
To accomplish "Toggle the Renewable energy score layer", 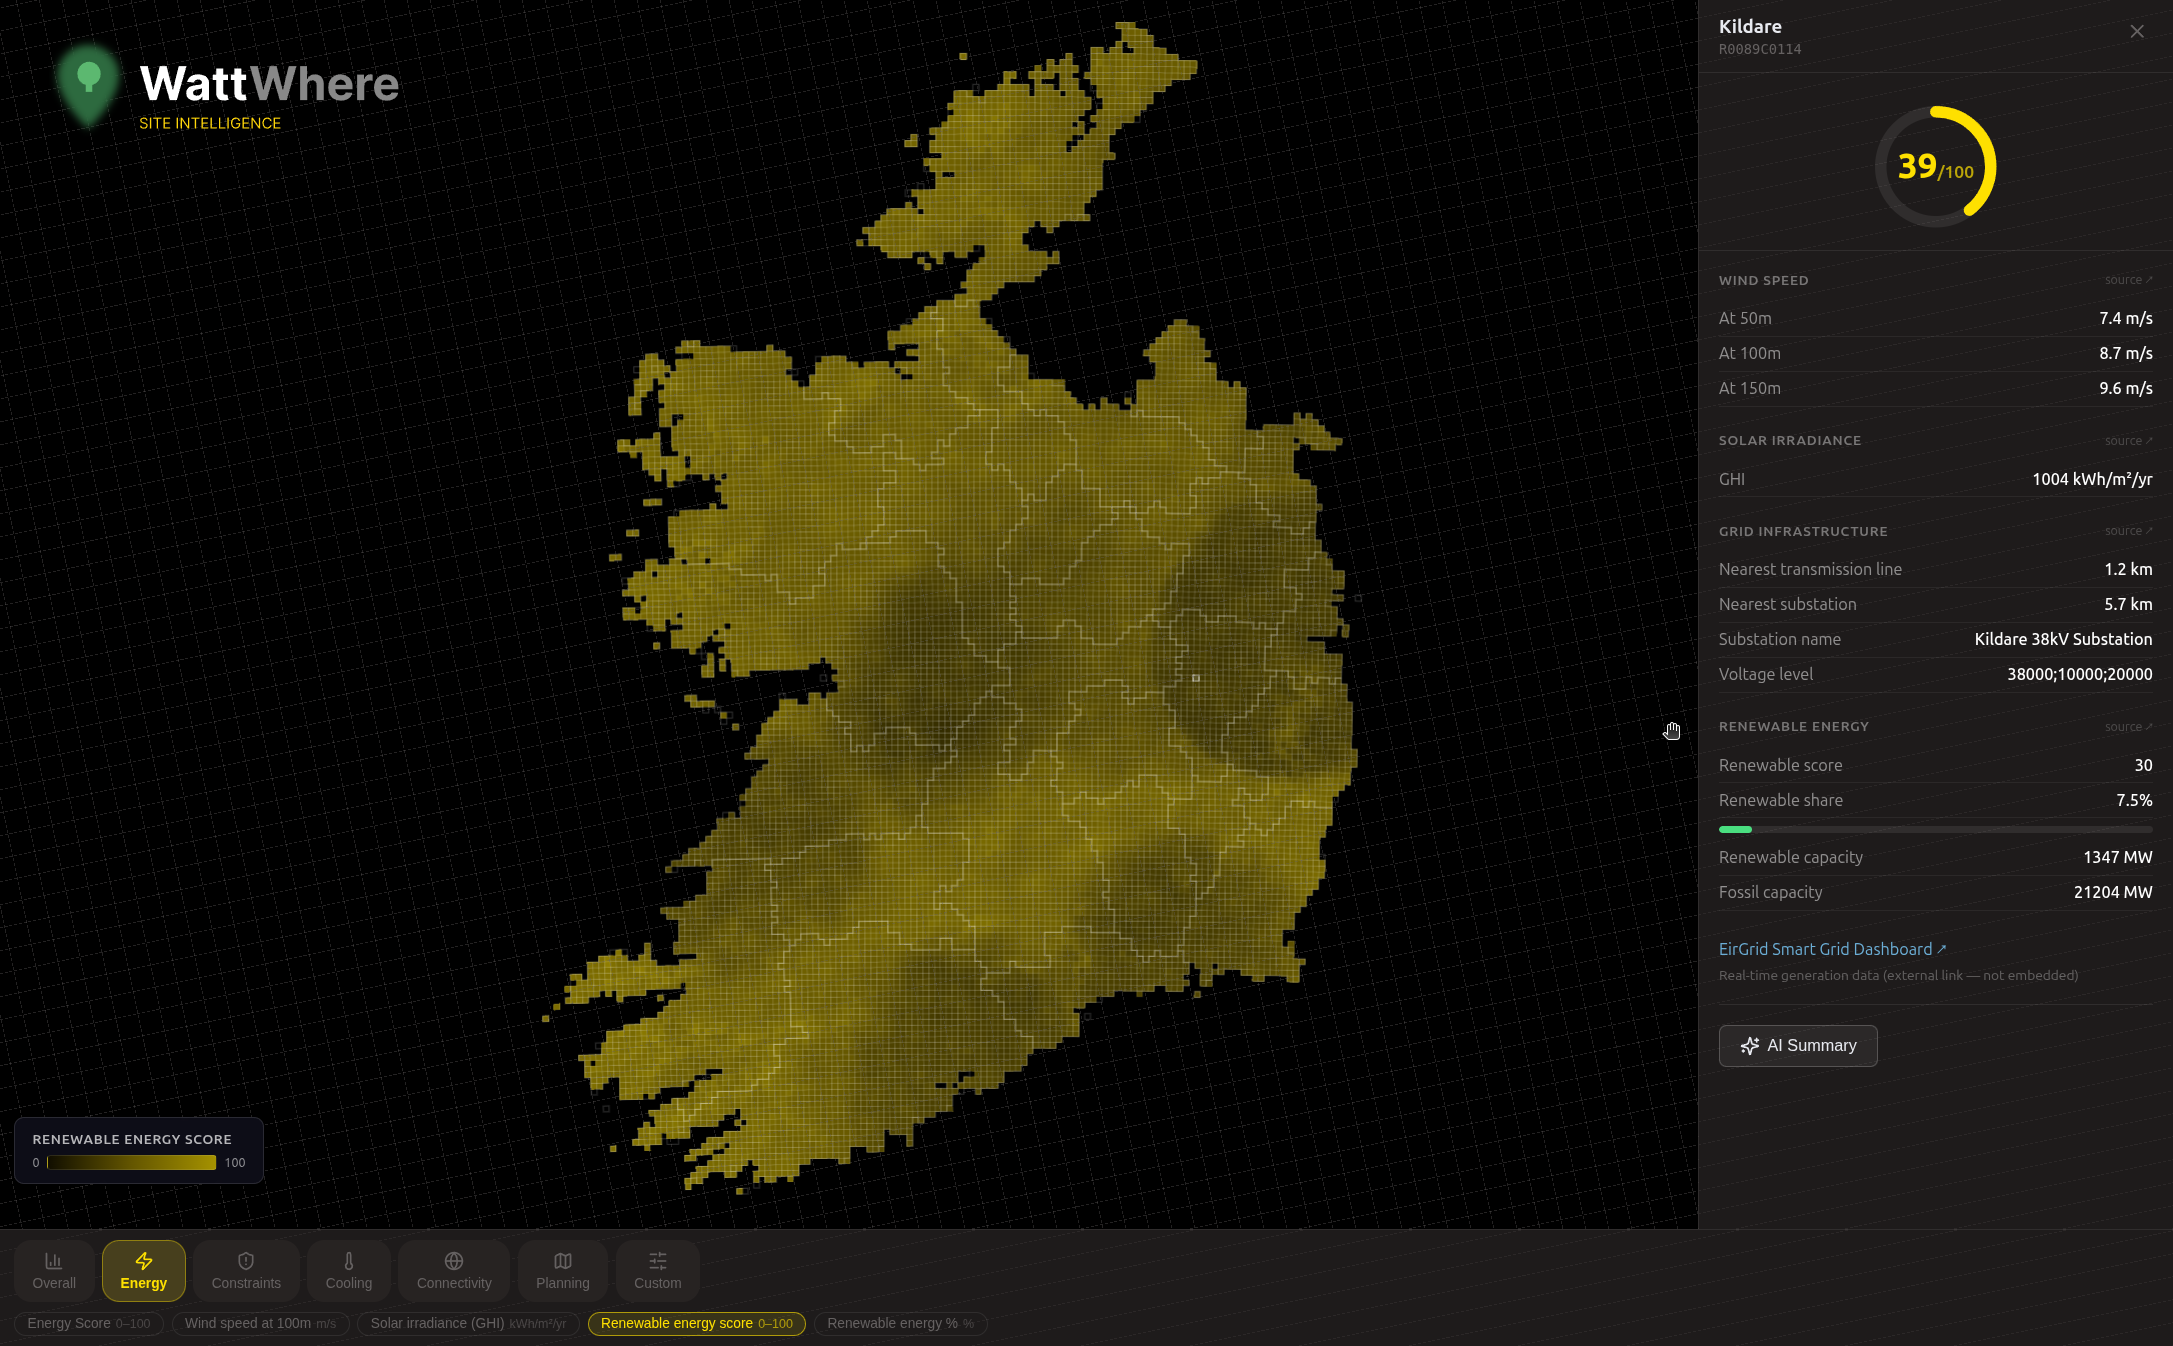I will 696,1323.
